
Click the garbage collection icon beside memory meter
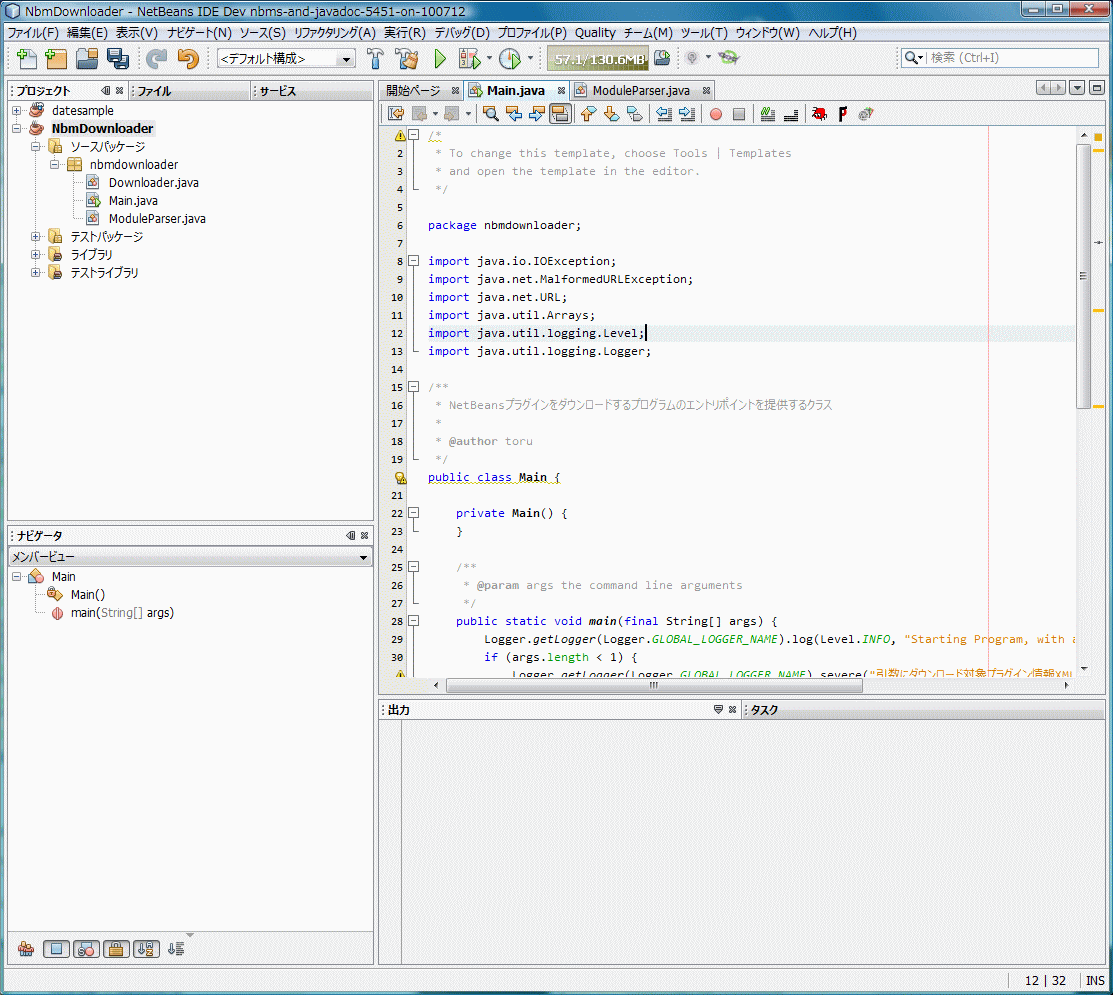(662, 58)
